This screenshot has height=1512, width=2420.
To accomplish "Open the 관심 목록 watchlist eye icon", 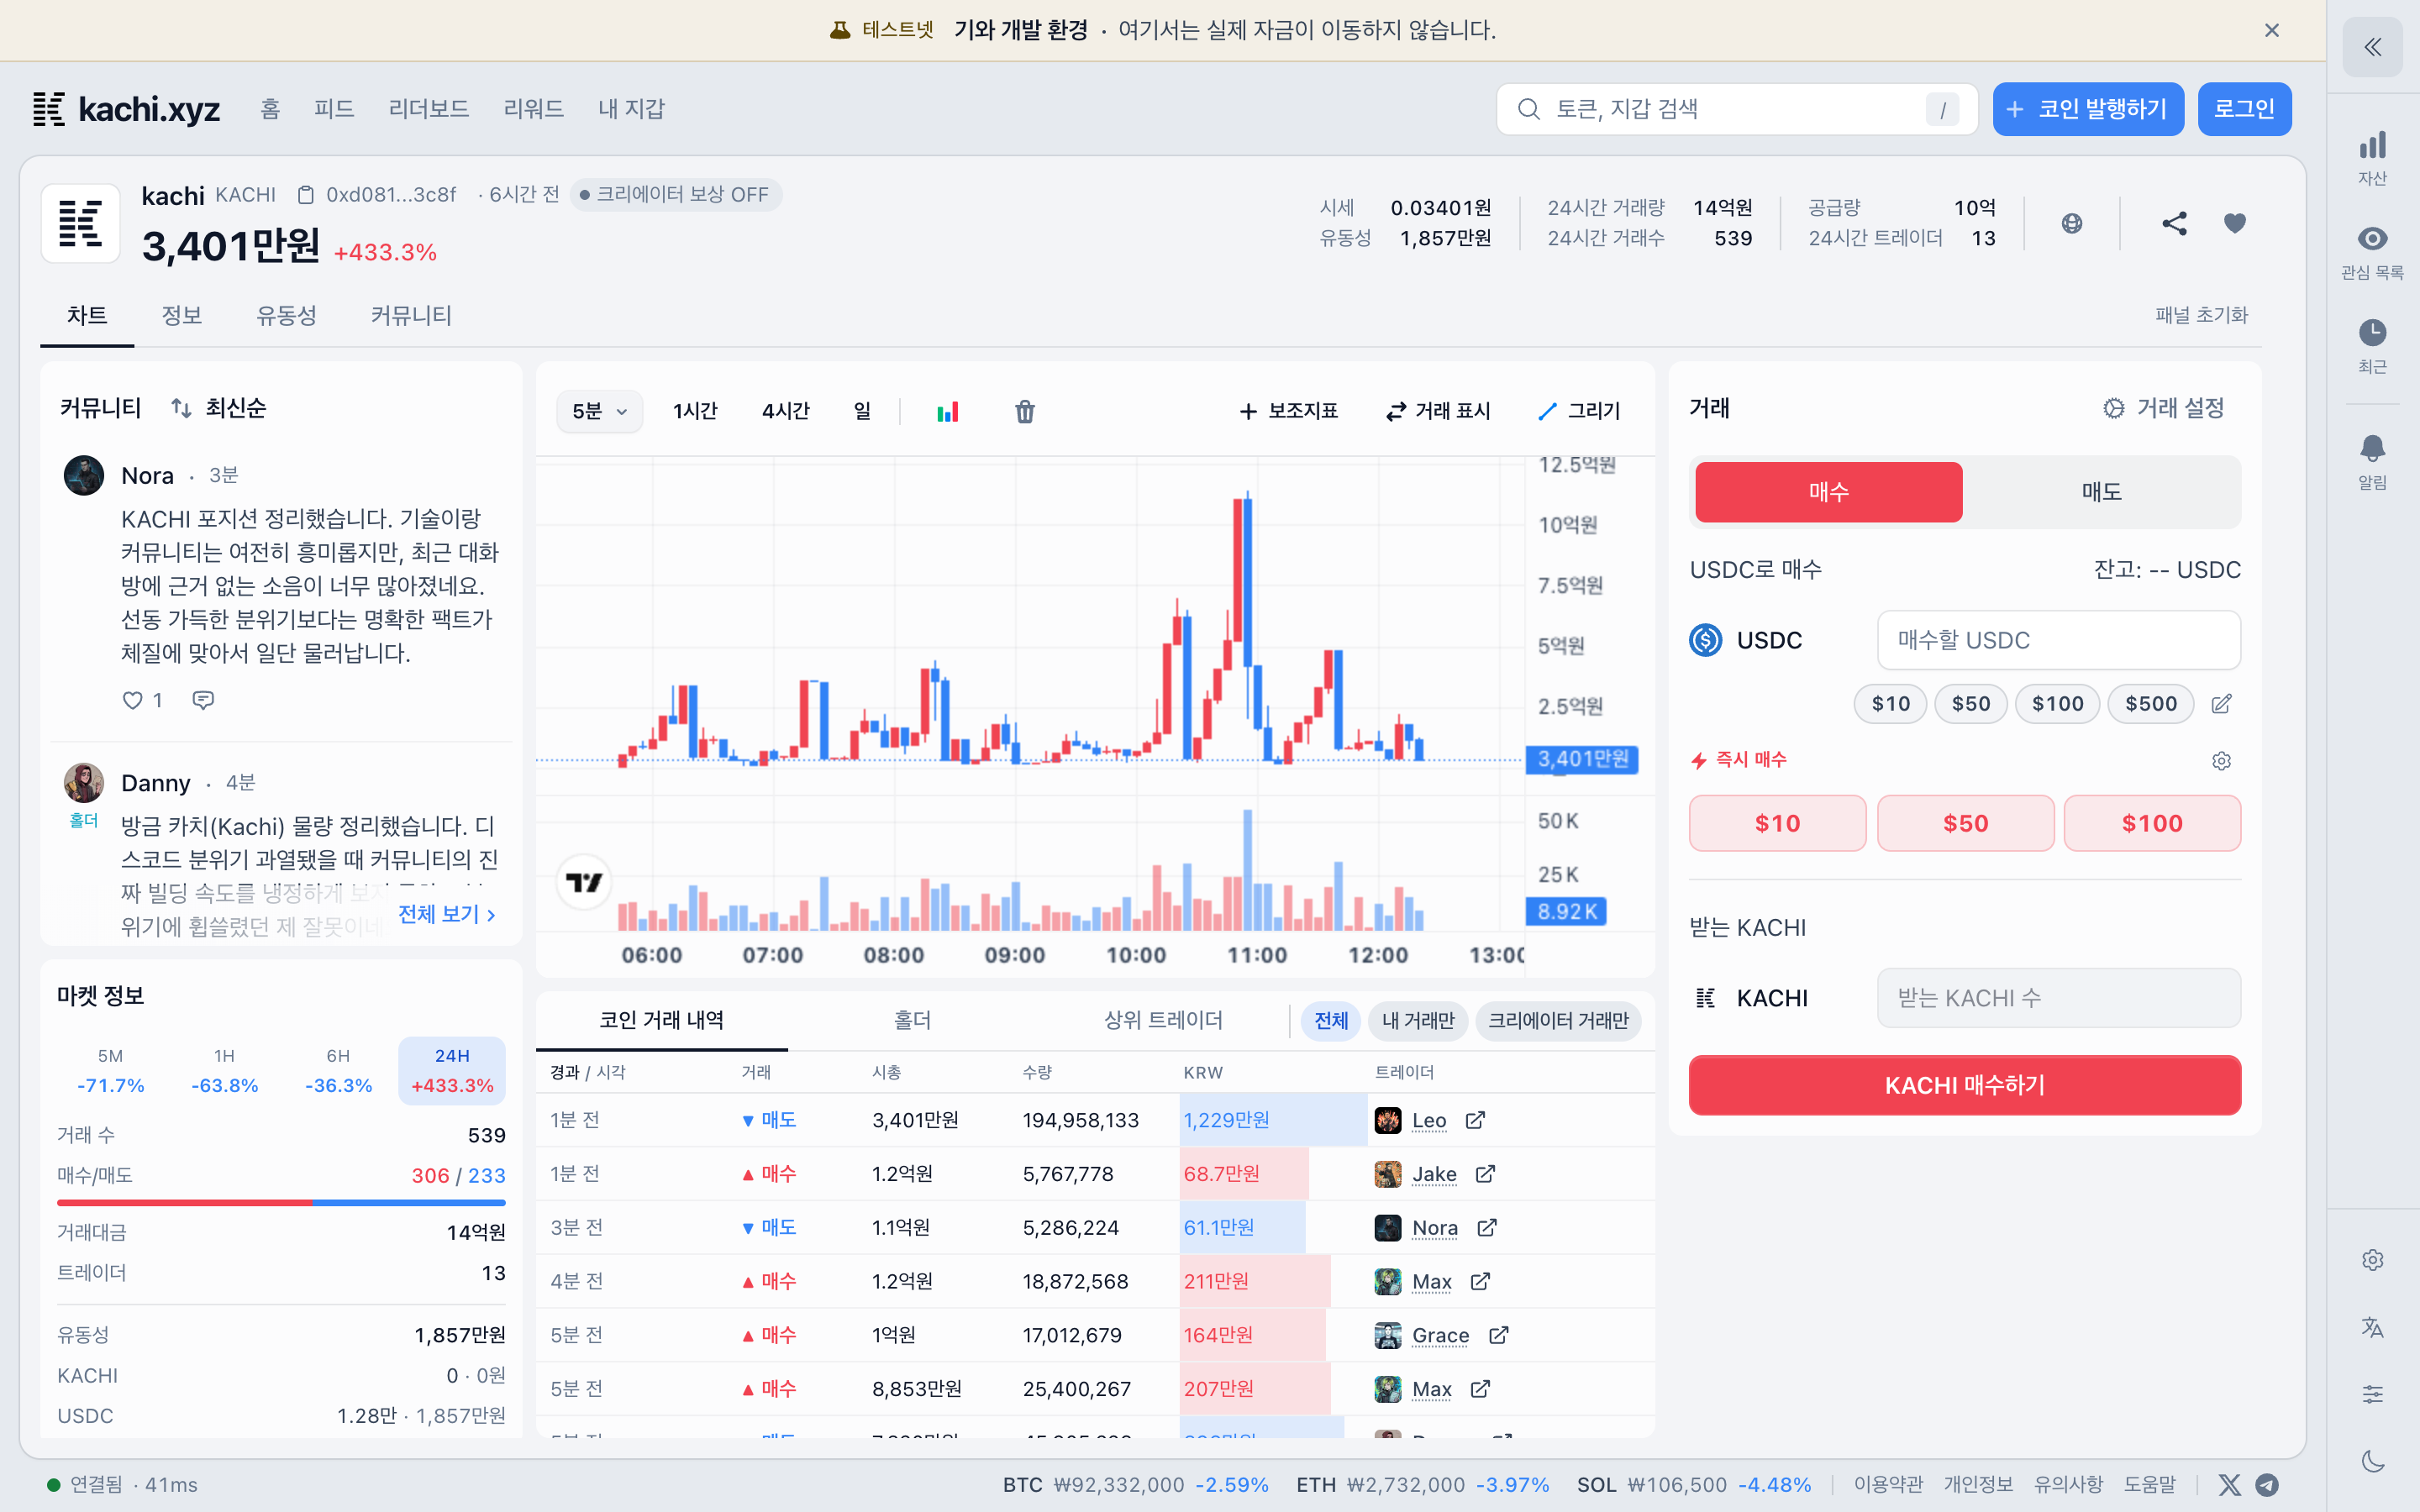I will pyautogui.click(x=2372, y=252).
